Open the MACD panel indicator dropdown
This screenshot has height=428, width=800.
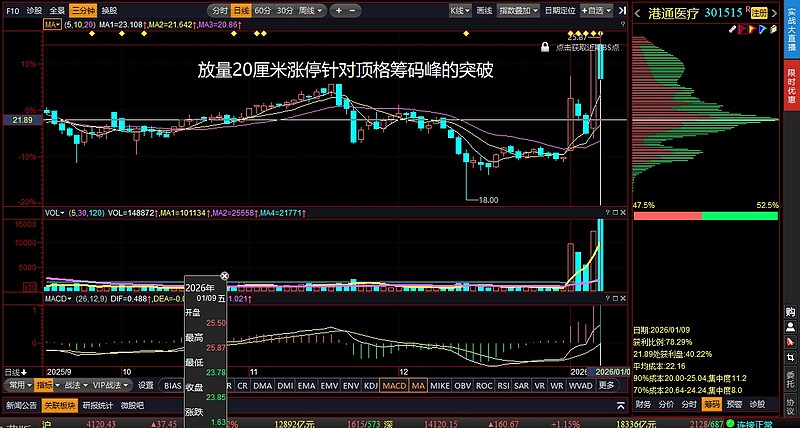tap(58, 298)
